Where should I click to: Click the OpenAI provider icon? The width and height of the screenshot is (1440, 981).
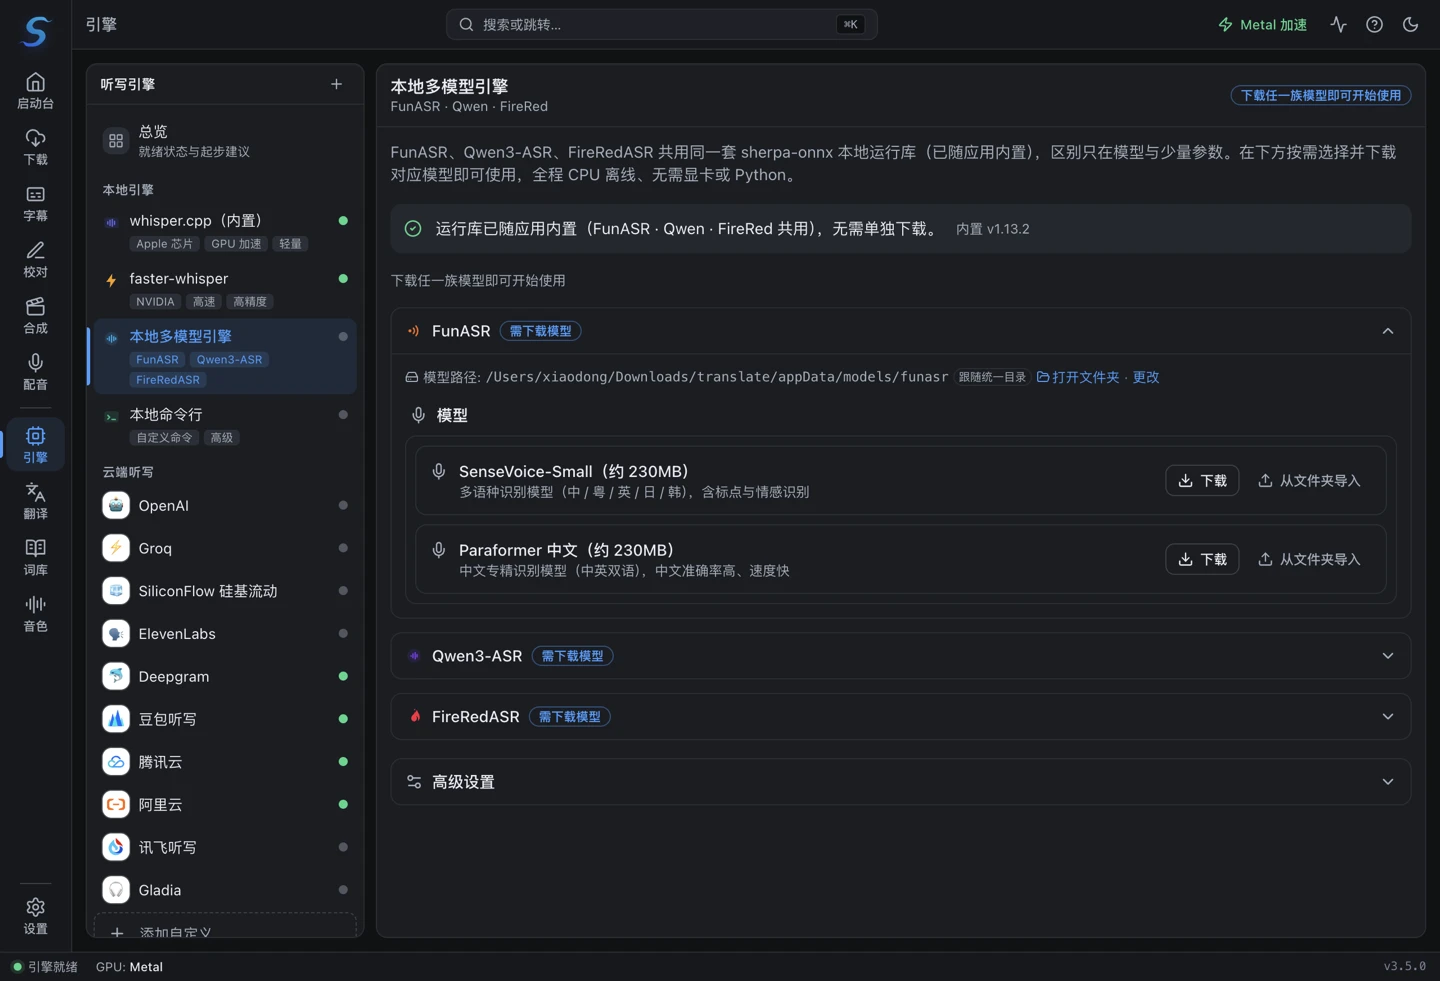pos(116,505)
